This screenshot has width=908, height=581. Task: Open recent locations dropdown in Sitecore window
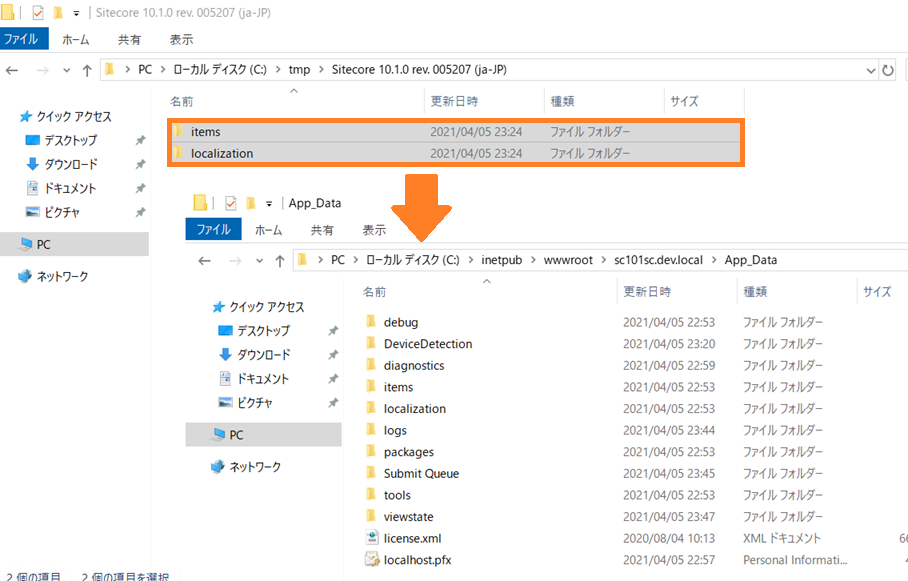point(67,70)
